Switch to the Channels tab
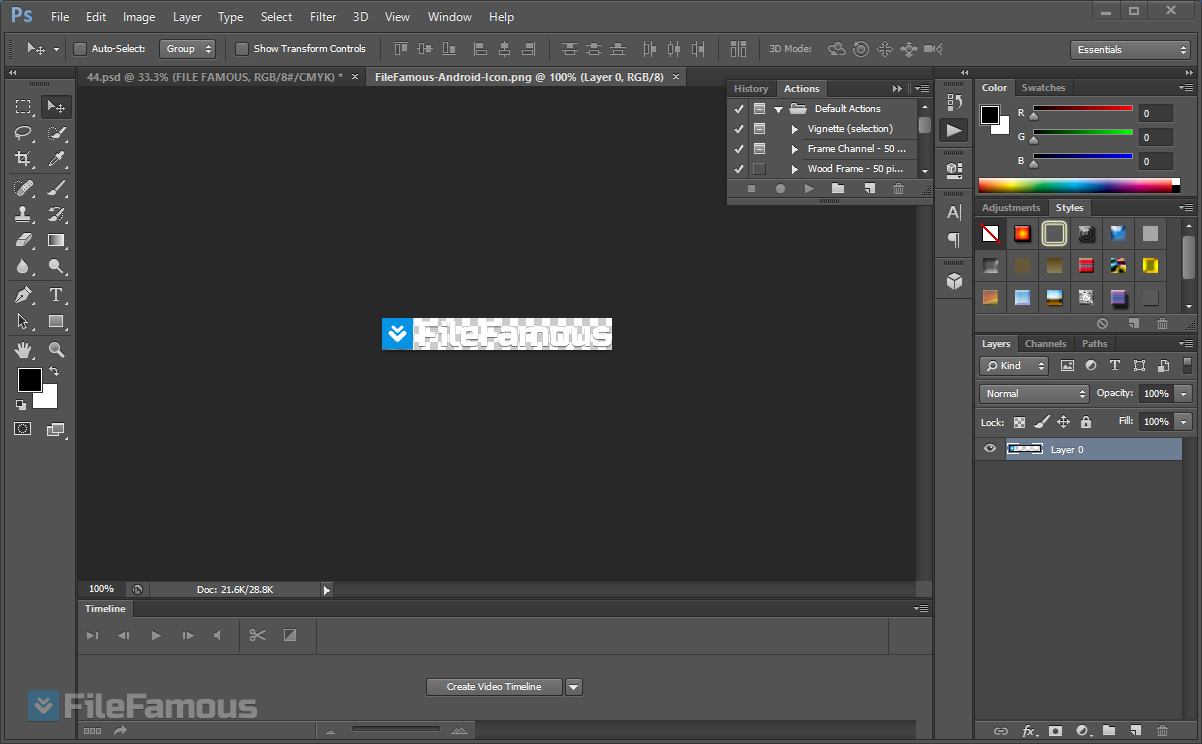This screenshot has height=744, width=1202. pos(1045,344)
